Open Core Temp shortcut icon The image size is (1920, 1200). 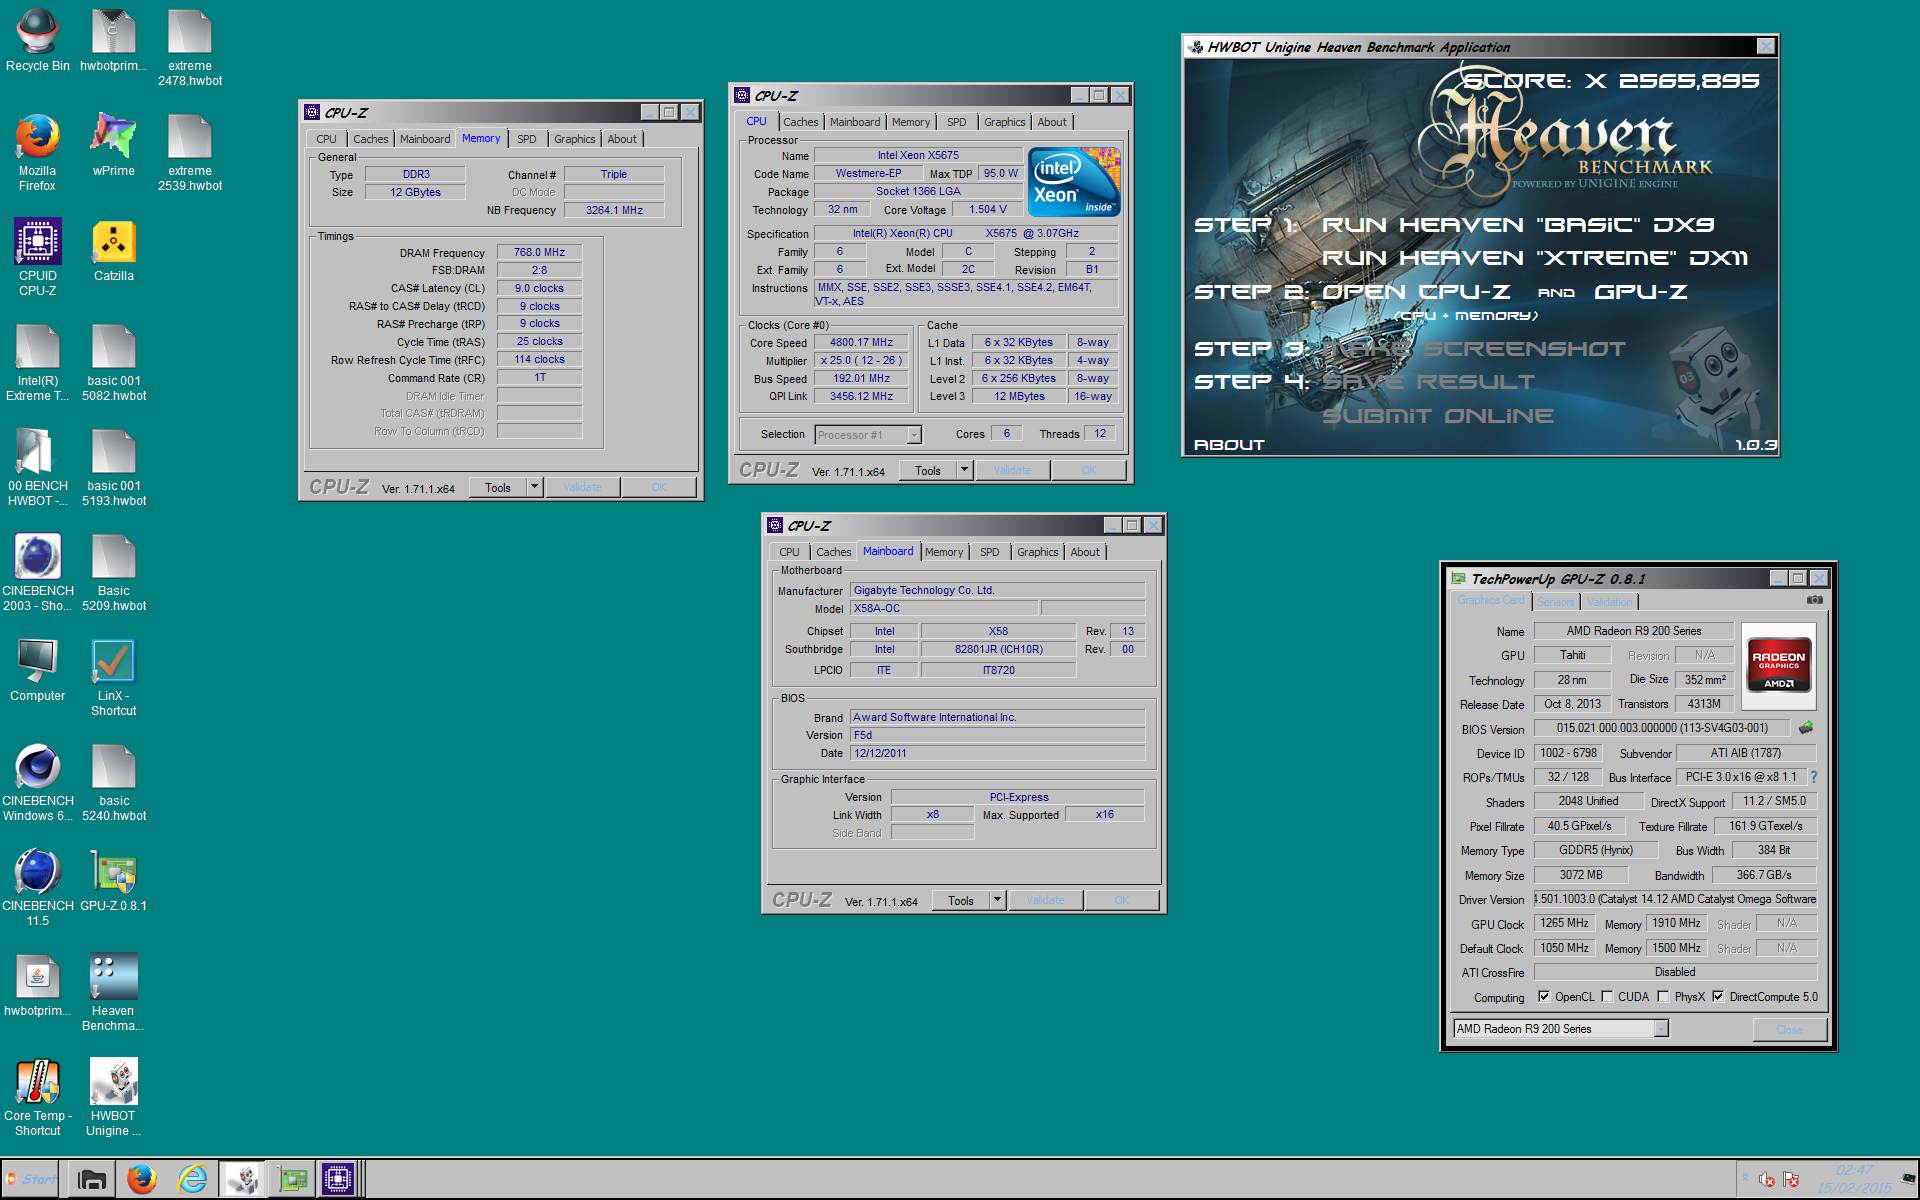[38, 1096]
